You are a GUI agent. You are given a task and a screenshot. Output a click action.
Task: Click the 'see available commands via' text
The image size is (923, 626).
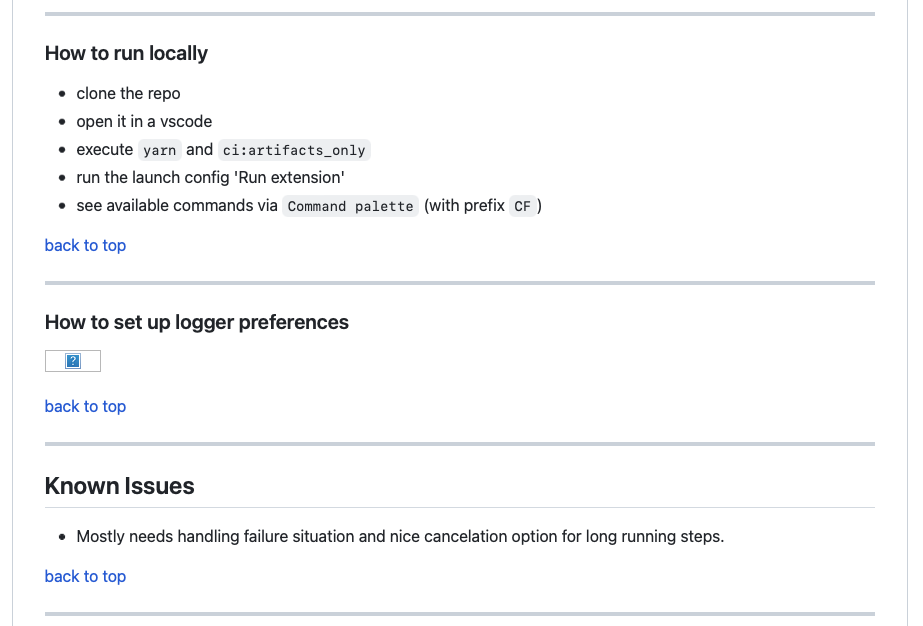[x=177, y=206]
